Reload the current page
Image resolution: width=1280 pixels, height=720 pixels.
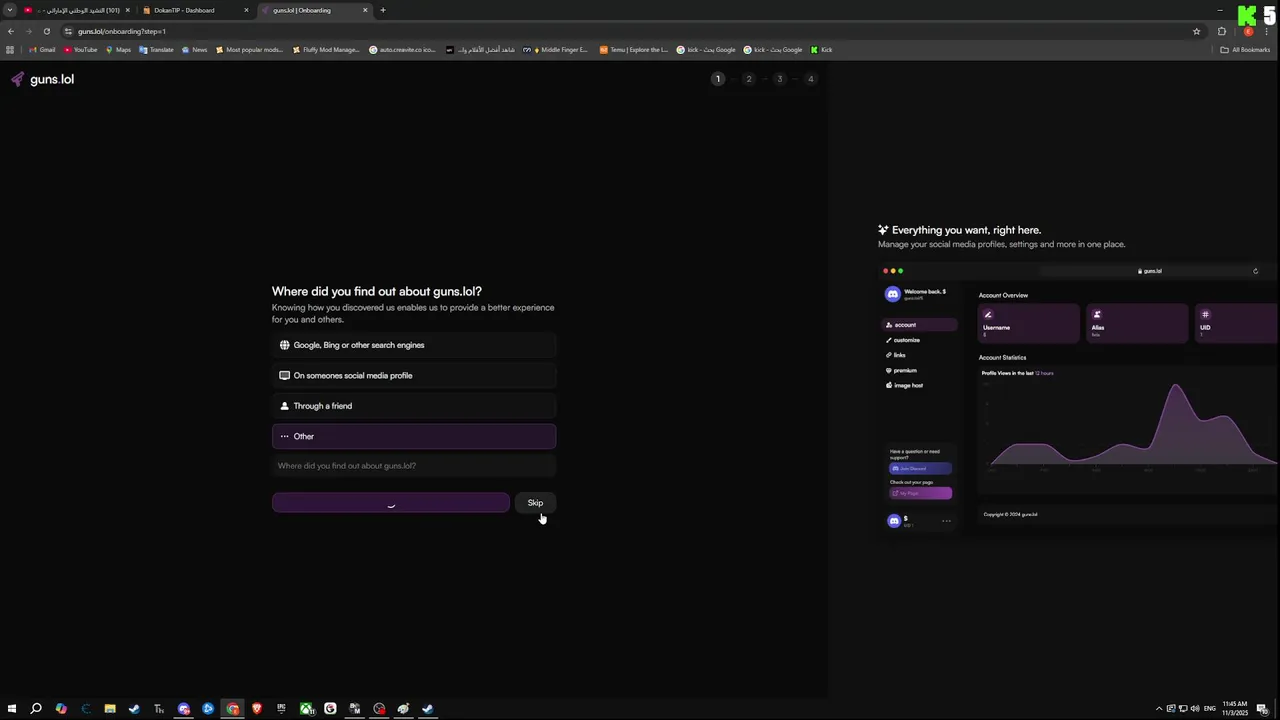[46, 31]
